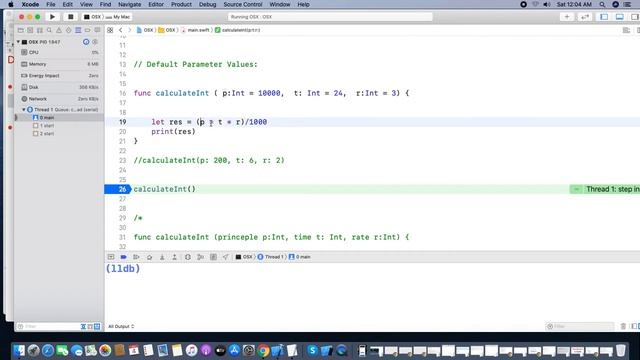
Task: Open the issue navigator warning triangle
Action: (59, 30)
